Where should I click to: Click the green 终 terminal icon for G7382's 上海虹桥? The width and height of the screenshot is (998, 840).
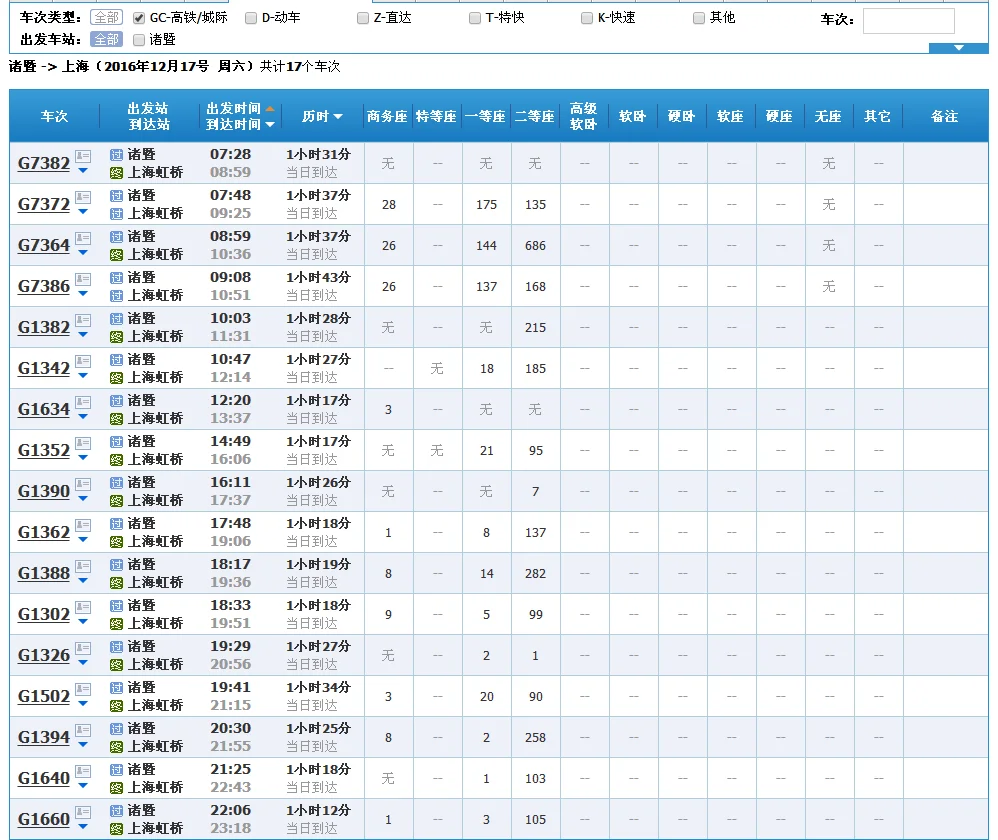click(115, 171)
